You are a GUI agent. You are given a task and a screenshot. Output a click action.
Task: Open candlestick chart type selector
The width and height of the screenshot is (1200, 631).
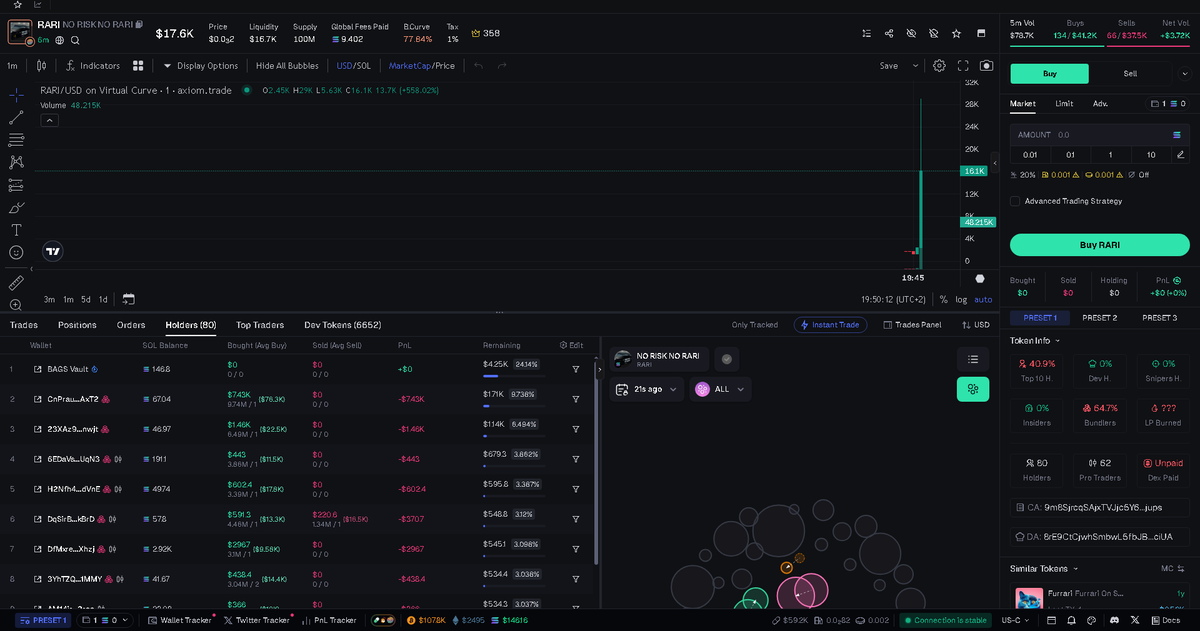[x=41, y=66]
